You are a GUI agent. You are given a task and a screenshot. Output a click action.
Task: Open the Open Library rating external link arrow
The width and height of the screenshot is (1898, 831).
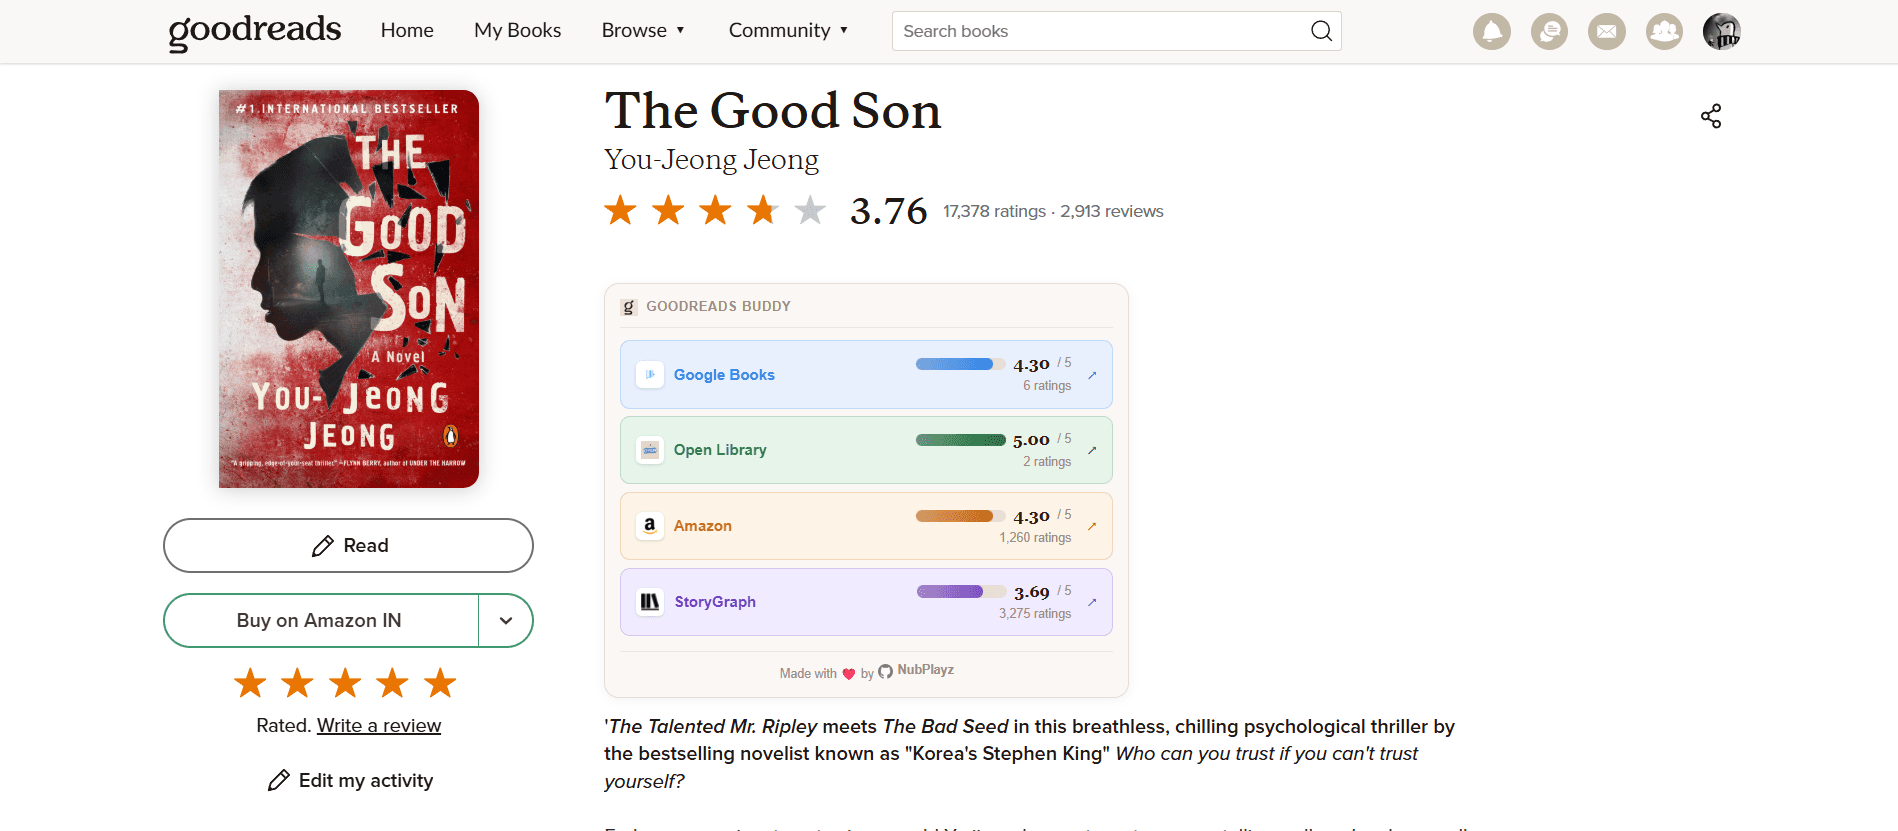coord(1092,450)
